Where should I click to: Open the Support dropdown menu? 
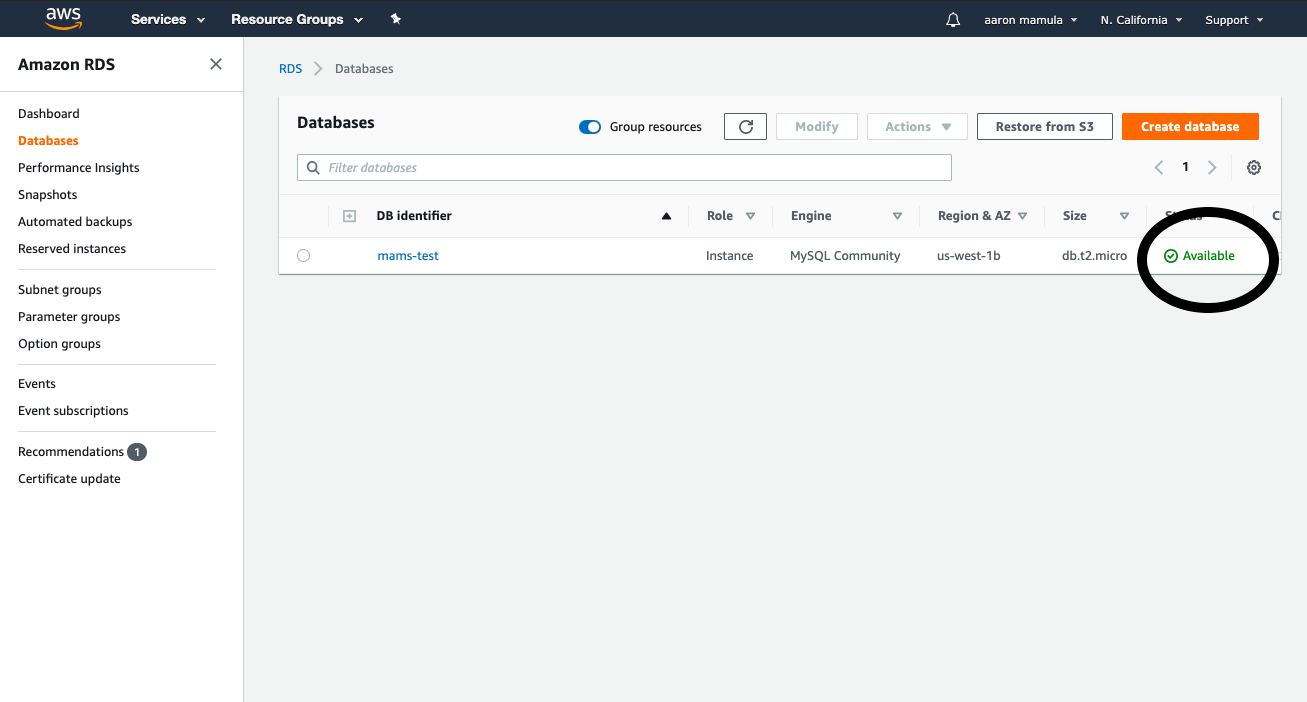pyautogui.click(x=1234, y=20)
